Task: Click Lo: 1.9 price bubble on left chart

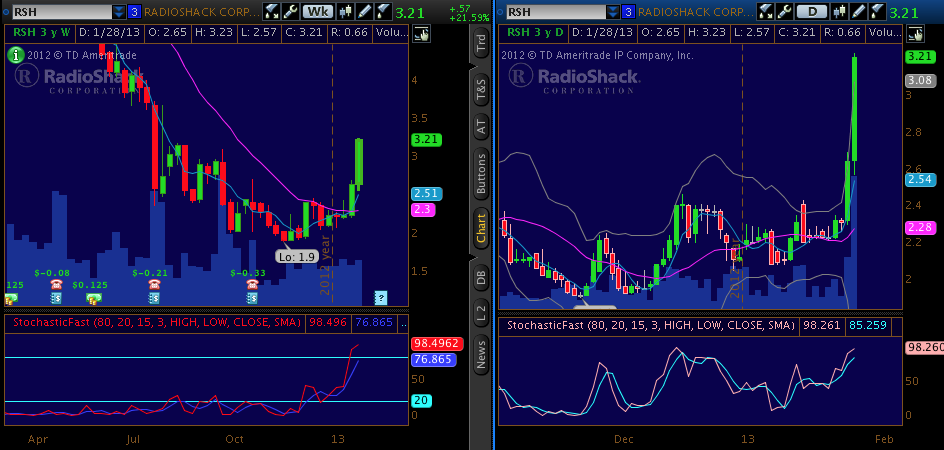Action: 296,256
